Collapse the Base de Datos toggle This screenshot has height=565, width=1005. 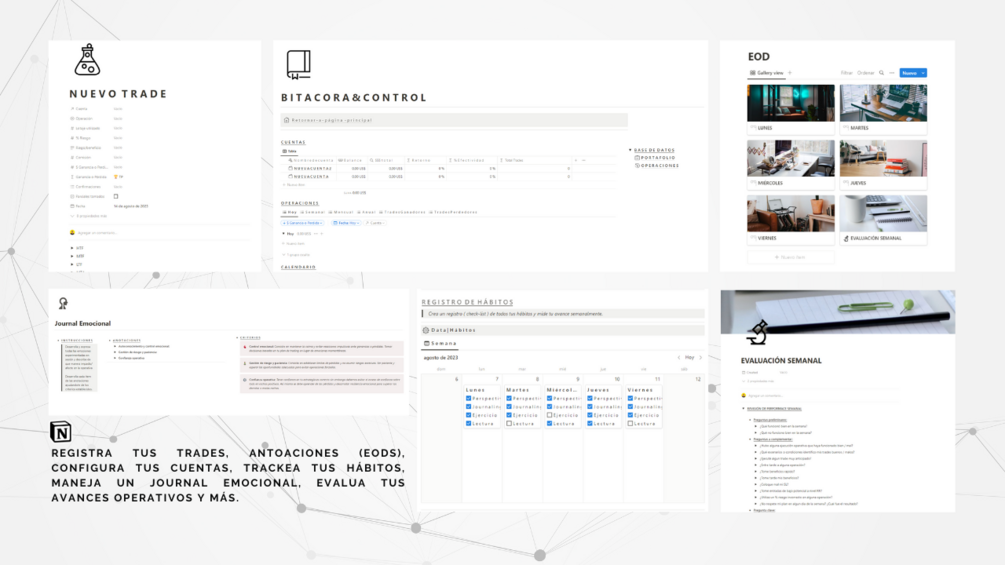630,150
